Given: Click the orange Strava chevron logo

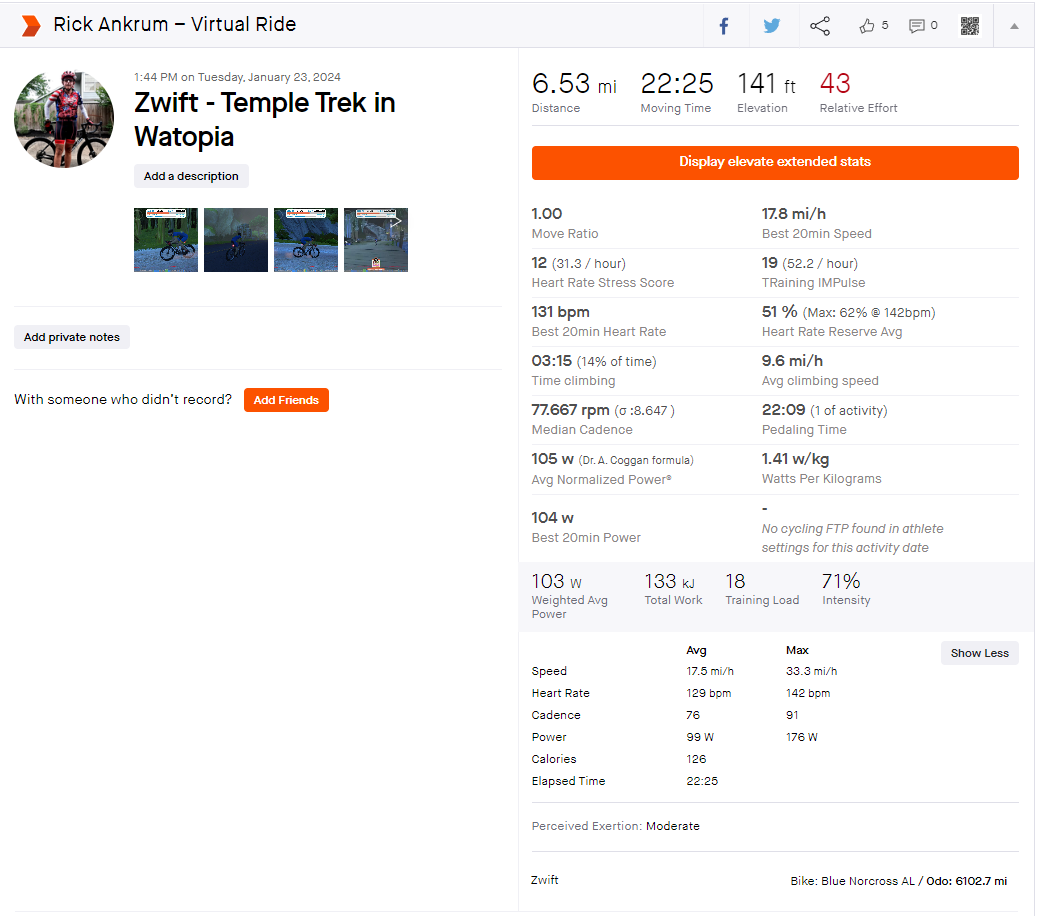Looking at the screenshot, I should tap(30, 25).
